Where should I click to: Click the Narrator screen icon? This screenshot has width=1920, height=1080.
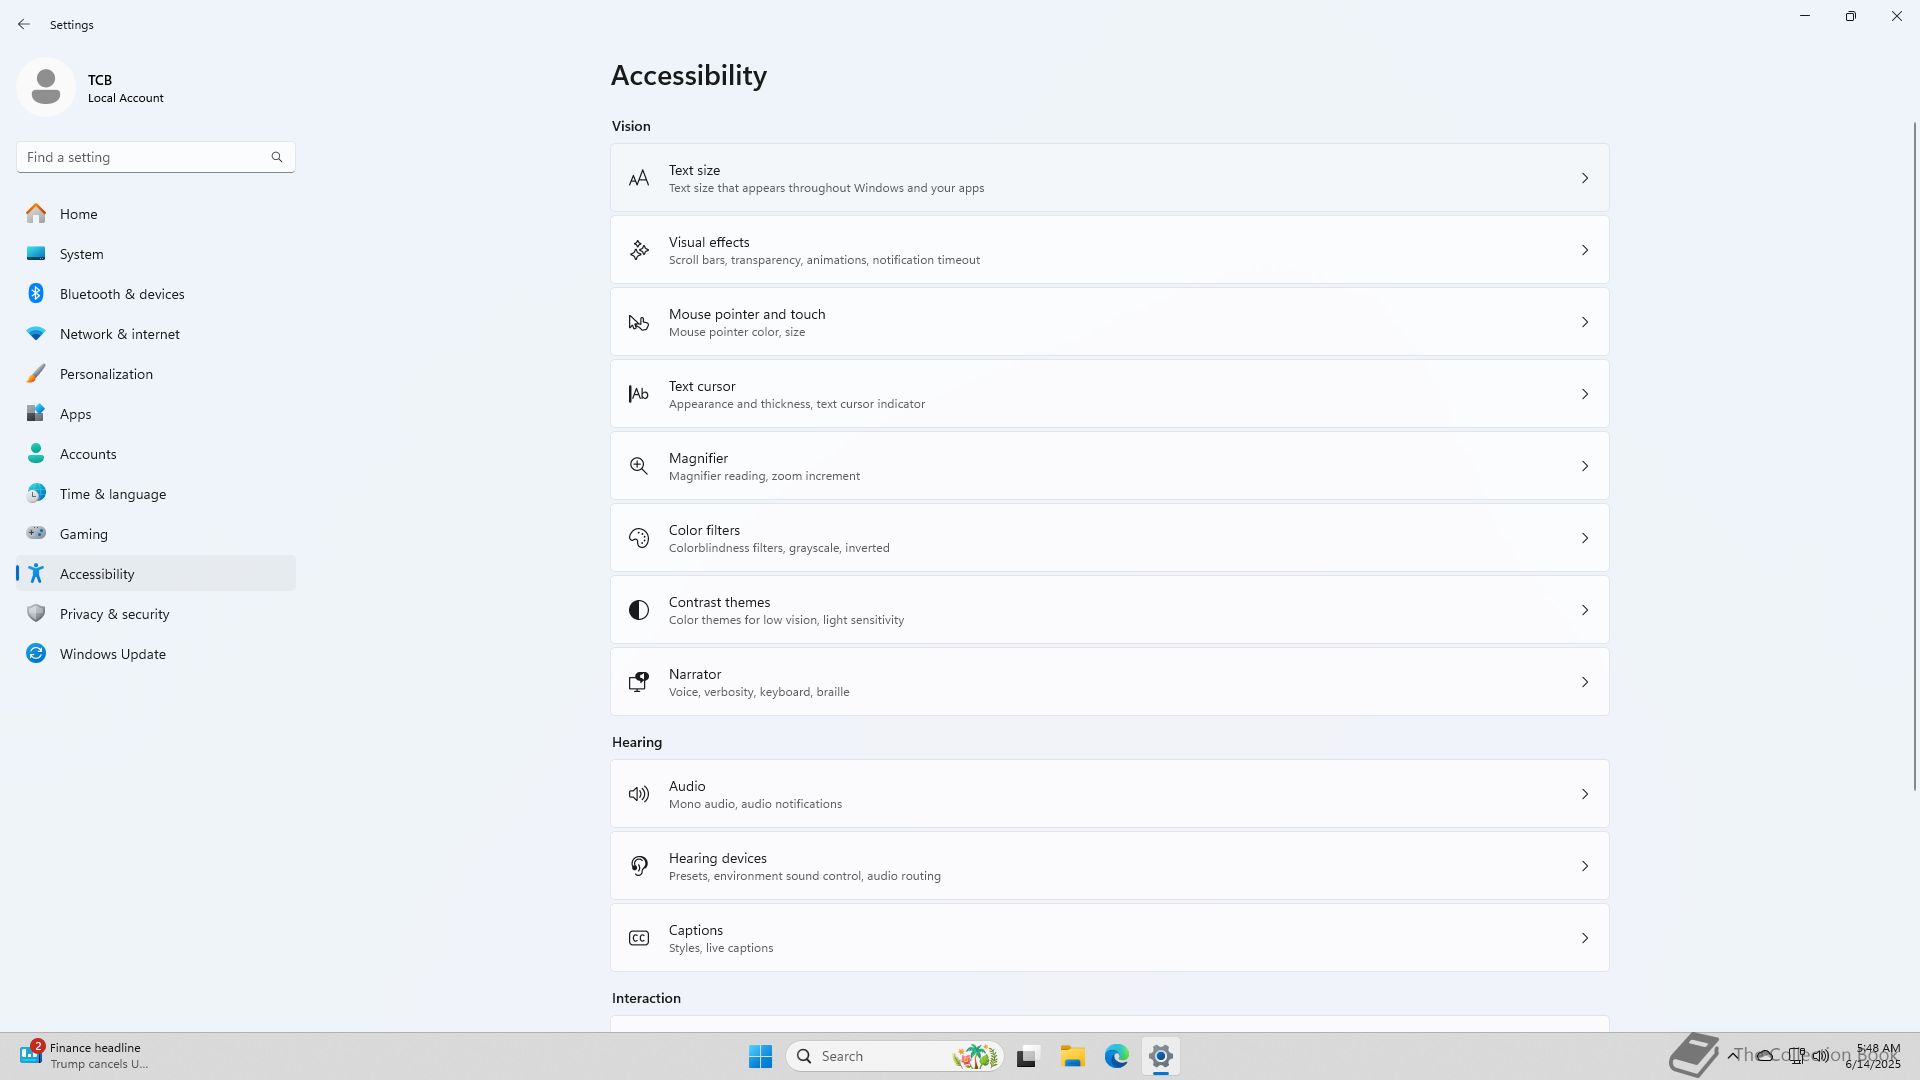(638, 682)
